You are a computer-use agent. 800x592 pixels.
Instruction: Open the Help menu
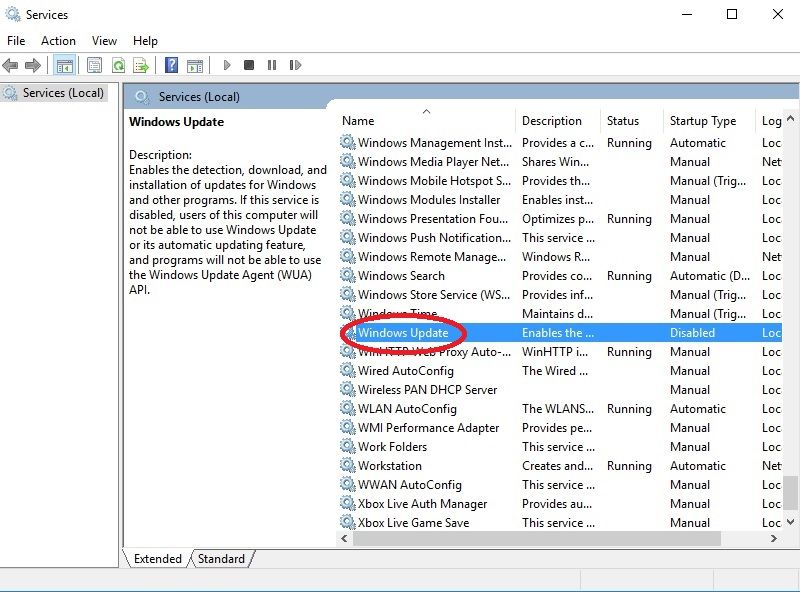145,41
